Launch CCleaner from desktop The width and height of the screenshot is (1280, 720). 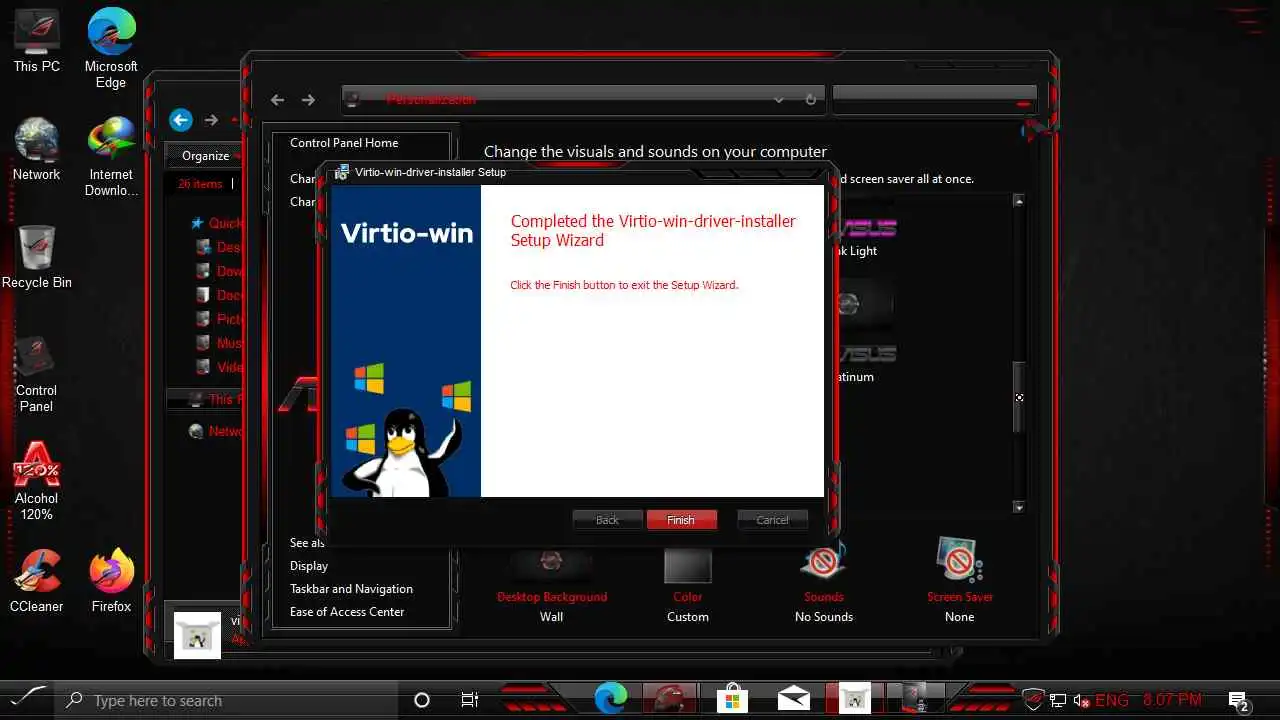(37, 581)
